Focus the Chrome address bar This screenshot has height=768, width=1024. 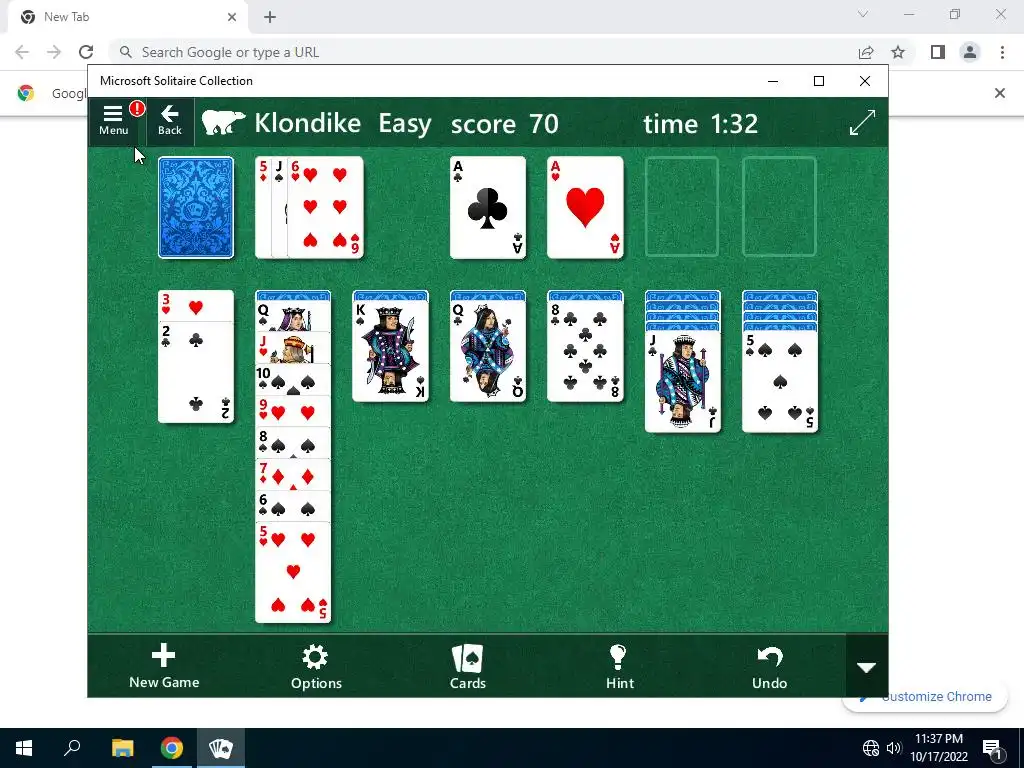[483, 52]
